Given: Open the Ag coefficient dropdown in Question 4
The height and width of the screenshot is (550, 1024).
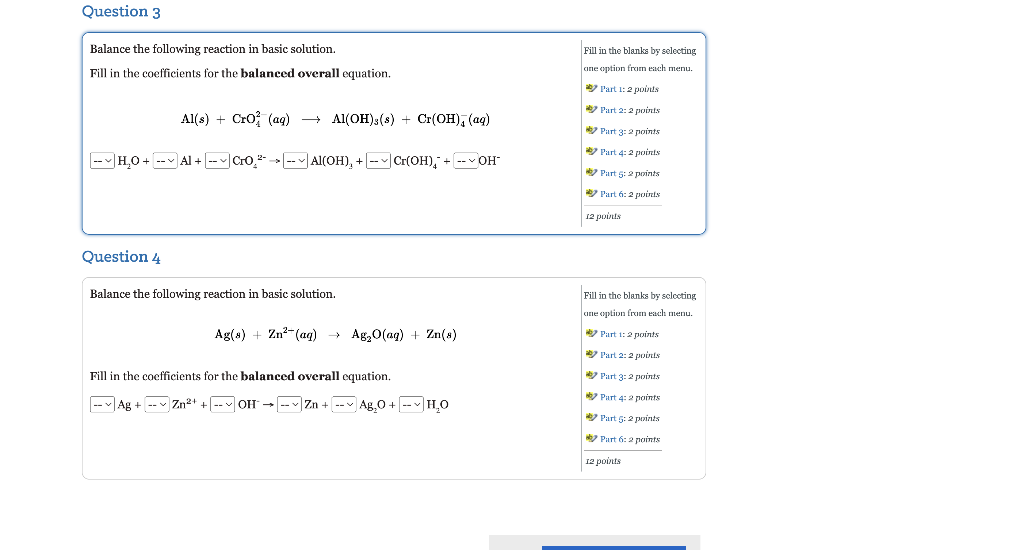Looking at the screenshot, I should point(103,405).
